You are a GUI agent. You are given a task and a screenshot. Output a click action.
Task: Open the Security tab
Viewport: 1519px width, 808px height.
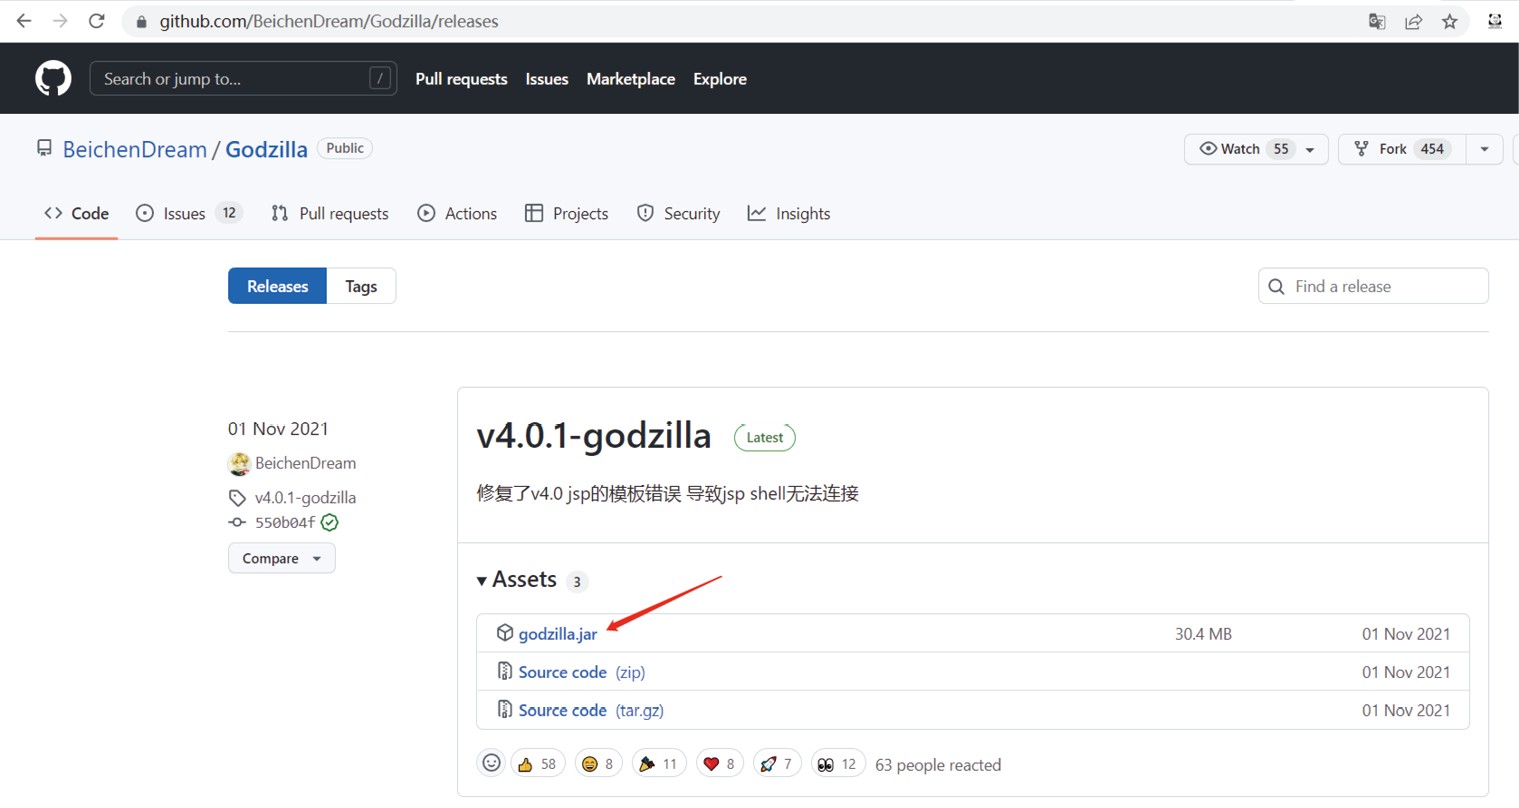(x=678, y=213)
